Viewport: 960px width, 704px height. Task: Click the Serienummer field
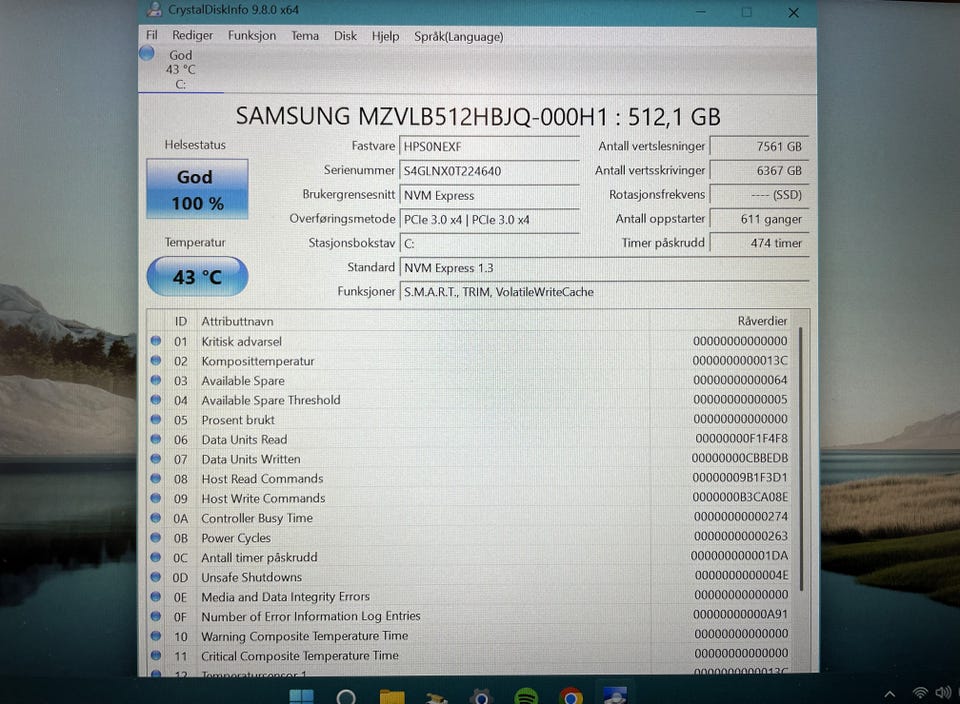489,171
